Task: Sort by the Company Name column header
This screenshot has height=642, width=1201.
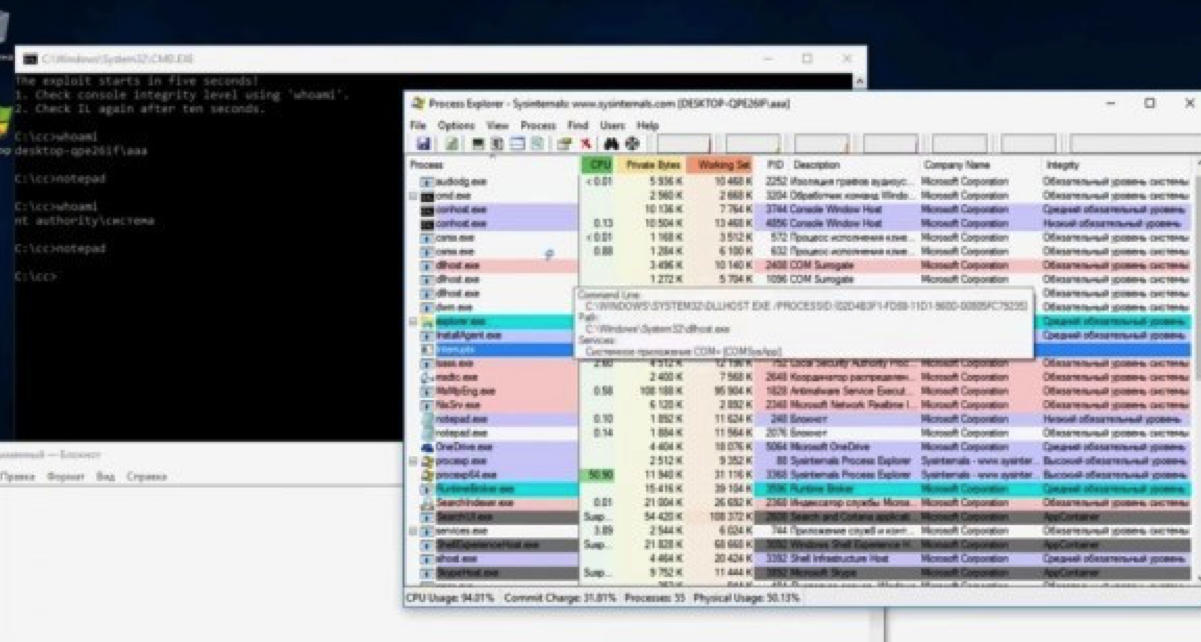Action: coord(978,164)
